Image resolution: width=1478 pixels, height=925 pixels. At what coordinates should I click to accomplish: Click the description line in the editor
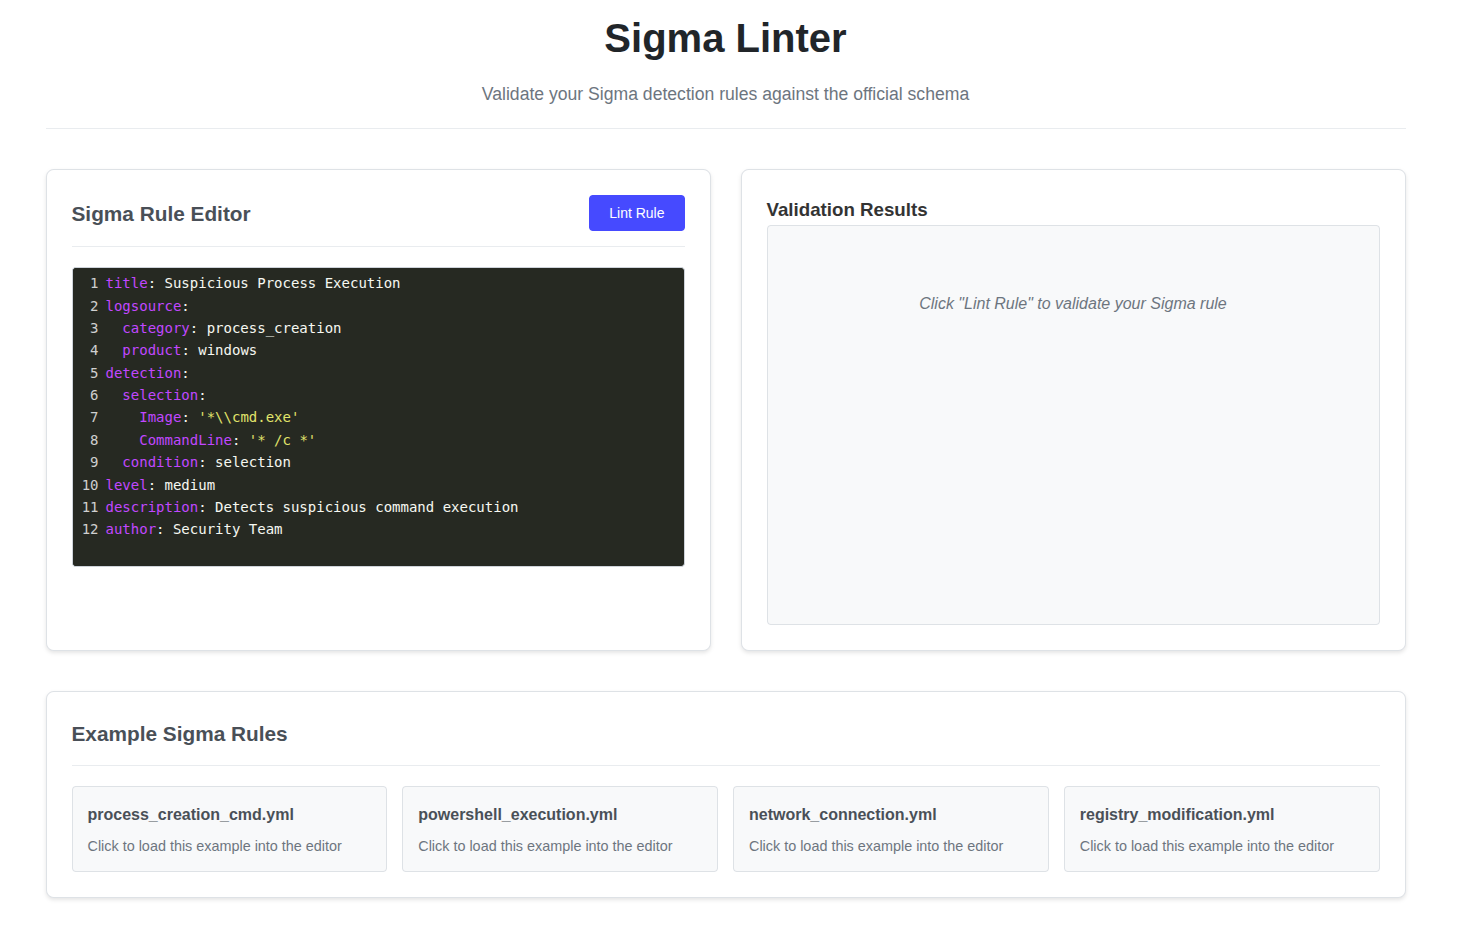[x=311, y=508]
